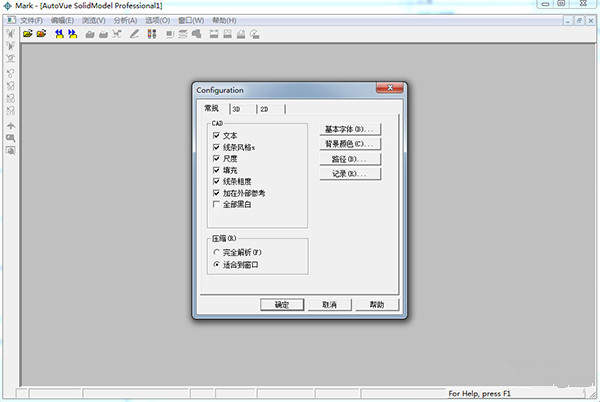This screenshot has width=600, height=402.
Task: Toggle the 文本 checkbox
Action: (x=216, y=135)
